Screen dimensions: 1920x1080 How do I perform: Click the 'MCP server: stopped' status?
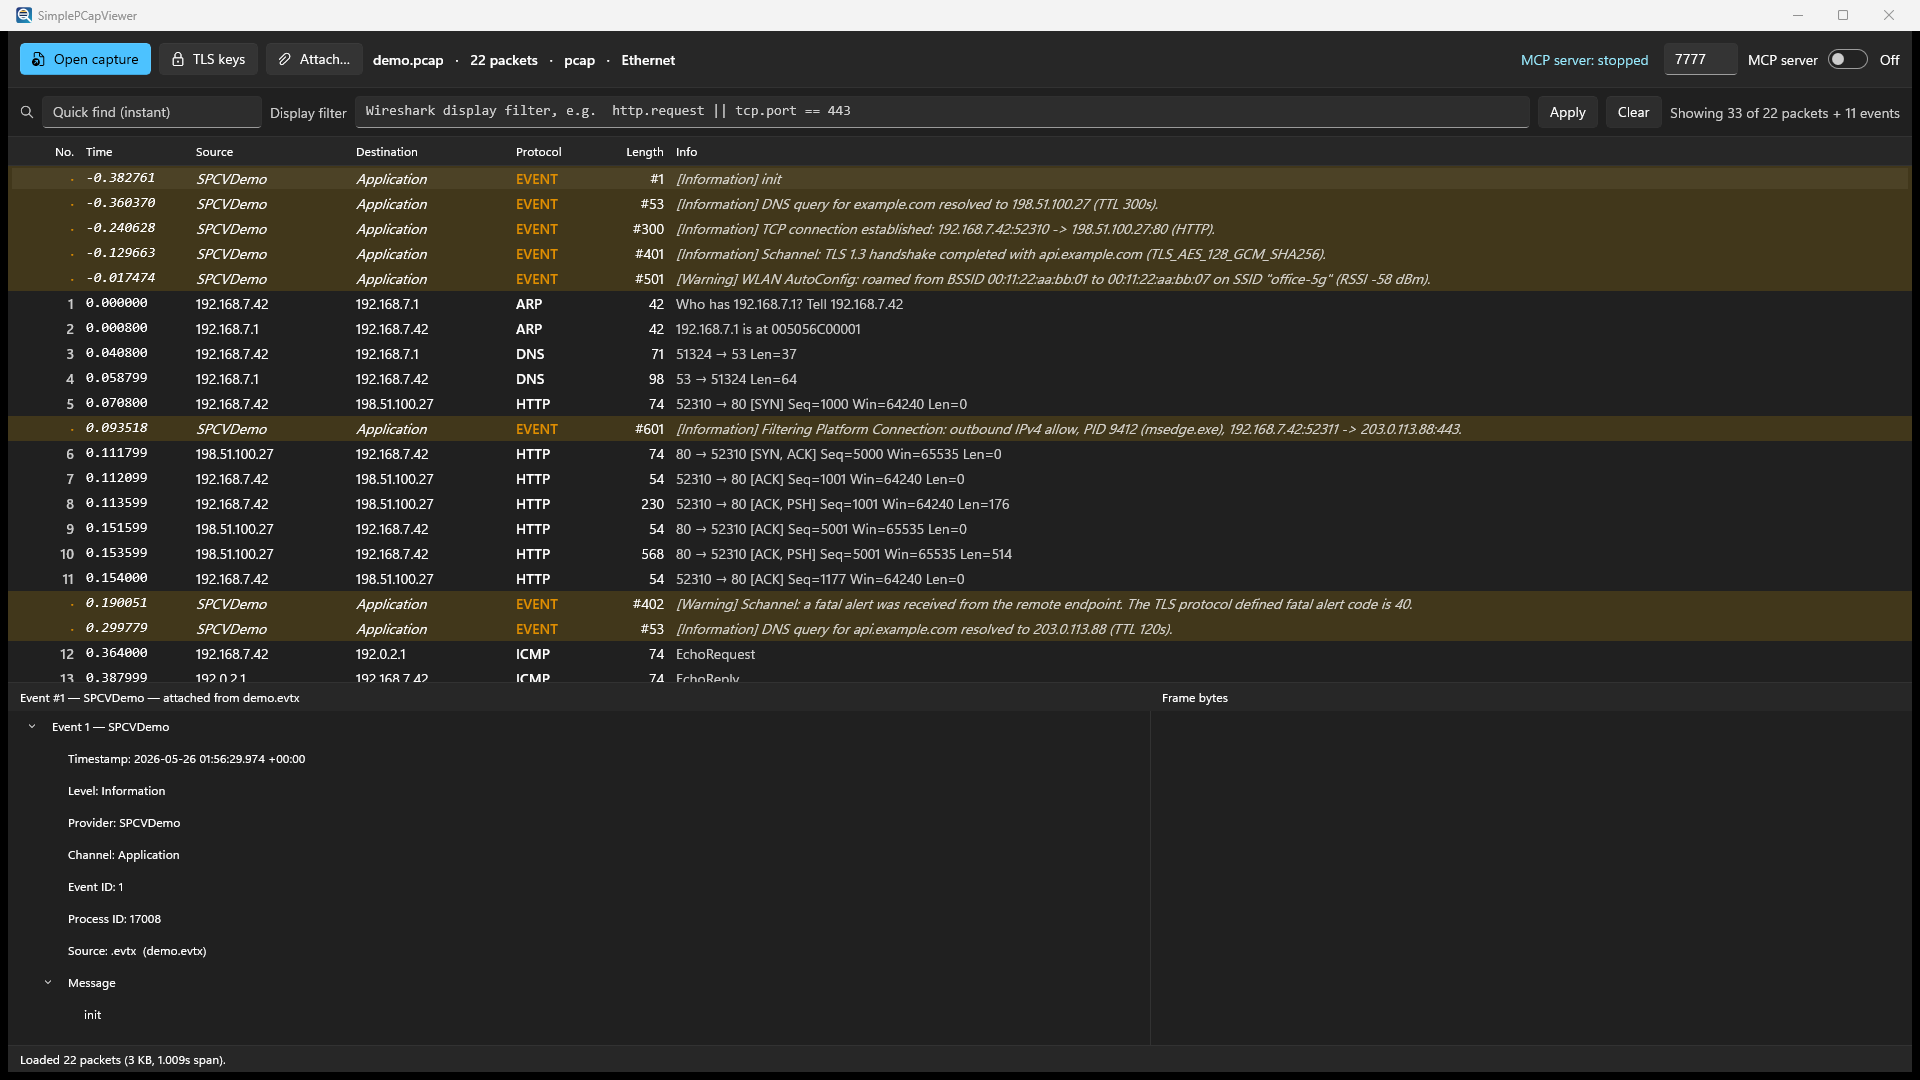1584,60
